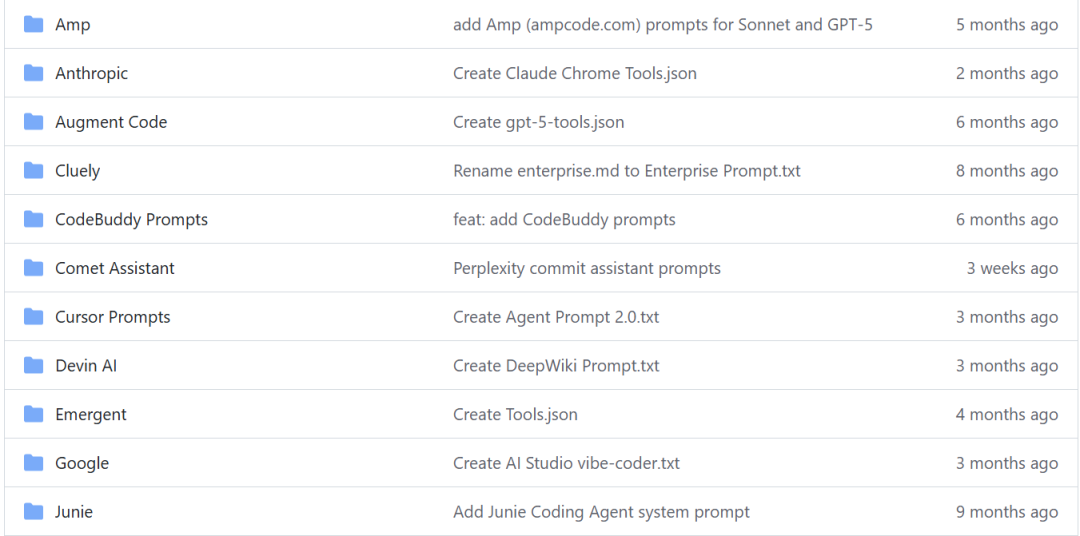
Task: View 'Add Junie Coding Agent system prompt' commit
Action: [601, 512]
